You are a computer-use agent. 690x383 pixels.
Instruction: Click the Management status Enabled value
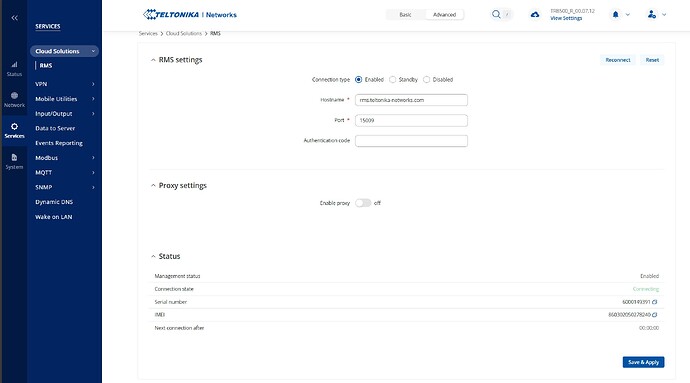[650, 276]
